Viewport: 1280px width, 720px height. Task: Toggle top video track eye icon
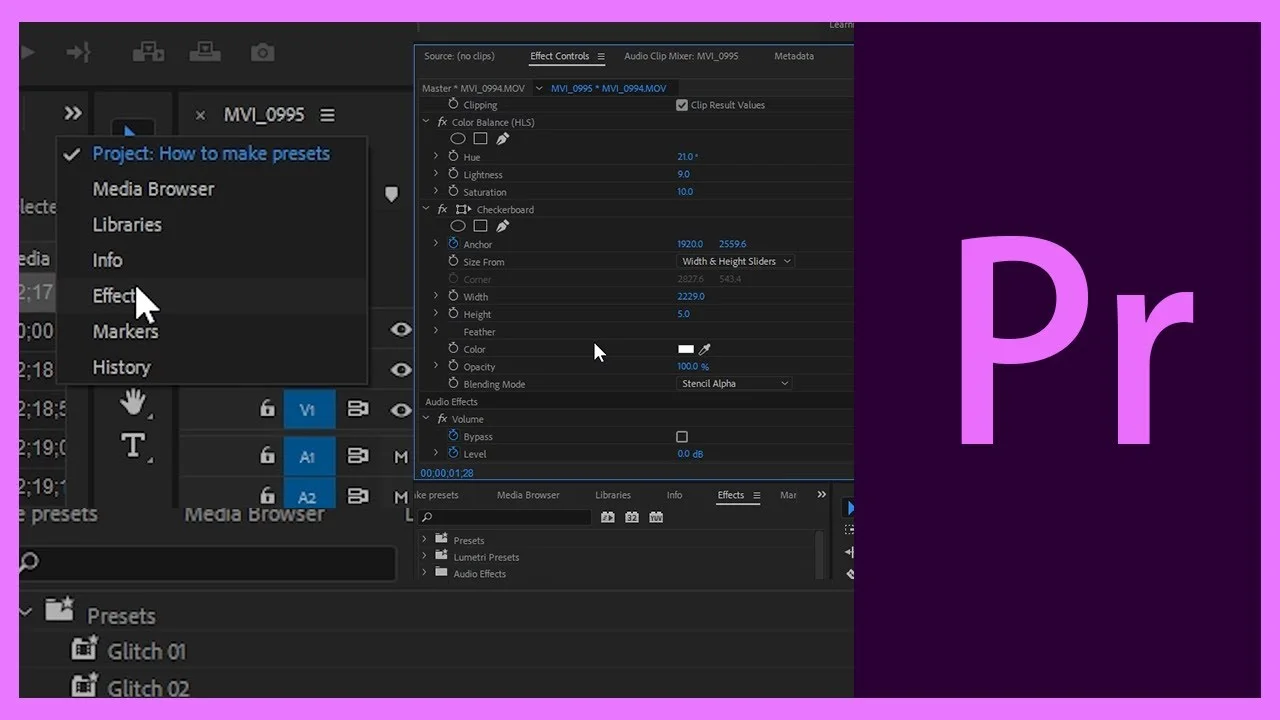pos(401,329)
